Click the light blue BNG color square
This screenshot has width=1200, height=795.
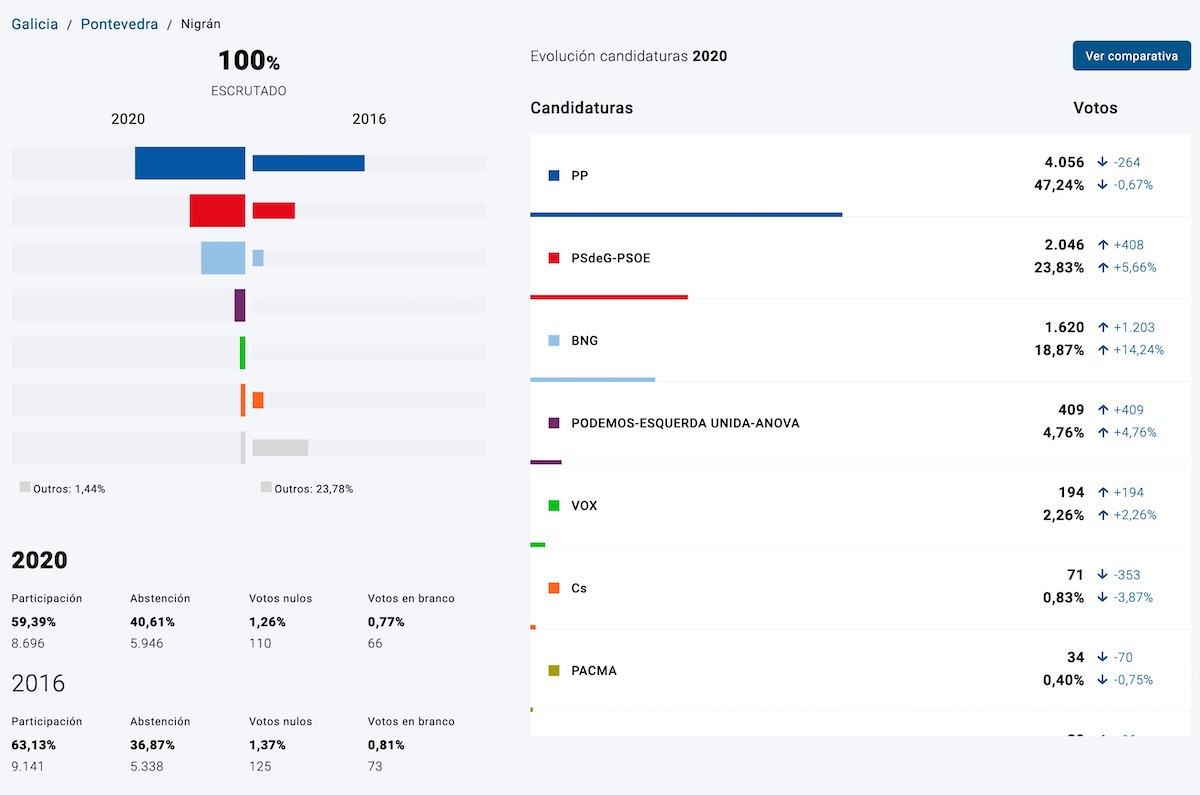tap(554, 341)
